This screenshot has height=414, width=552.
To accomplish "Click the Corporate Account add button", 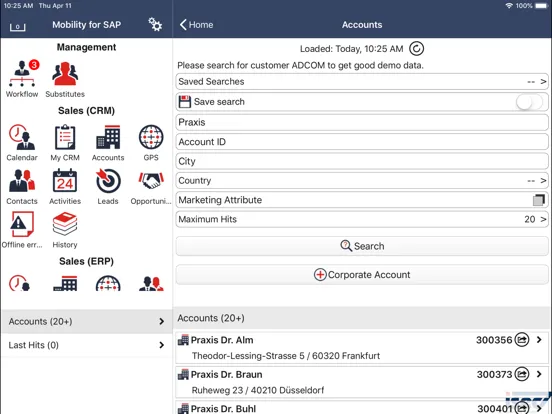I will 362,275.
